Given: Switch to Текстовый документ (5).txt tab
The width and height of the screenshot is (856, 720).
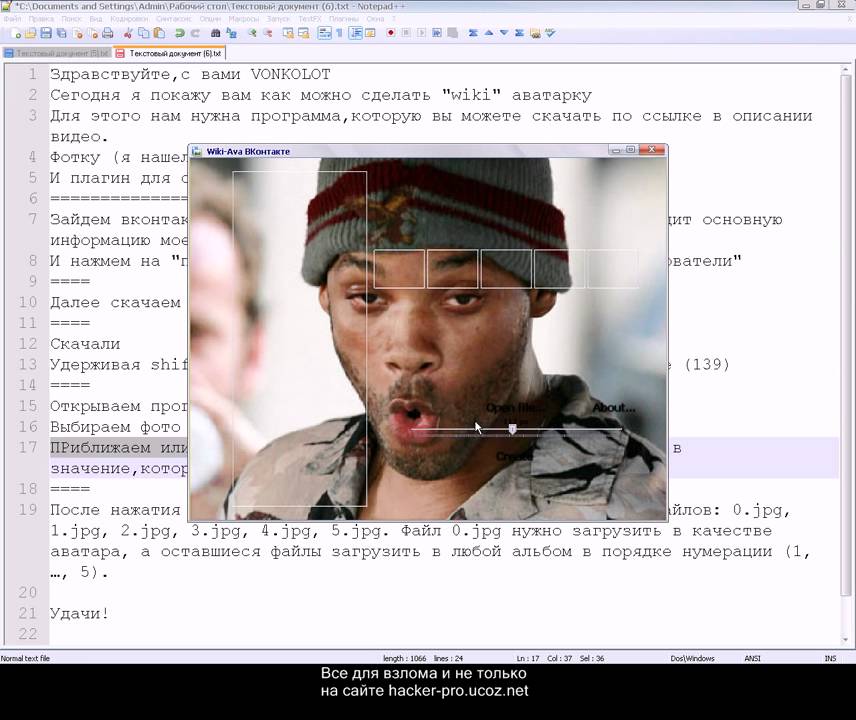Looking at the screenshot, I should coord(57,53).
